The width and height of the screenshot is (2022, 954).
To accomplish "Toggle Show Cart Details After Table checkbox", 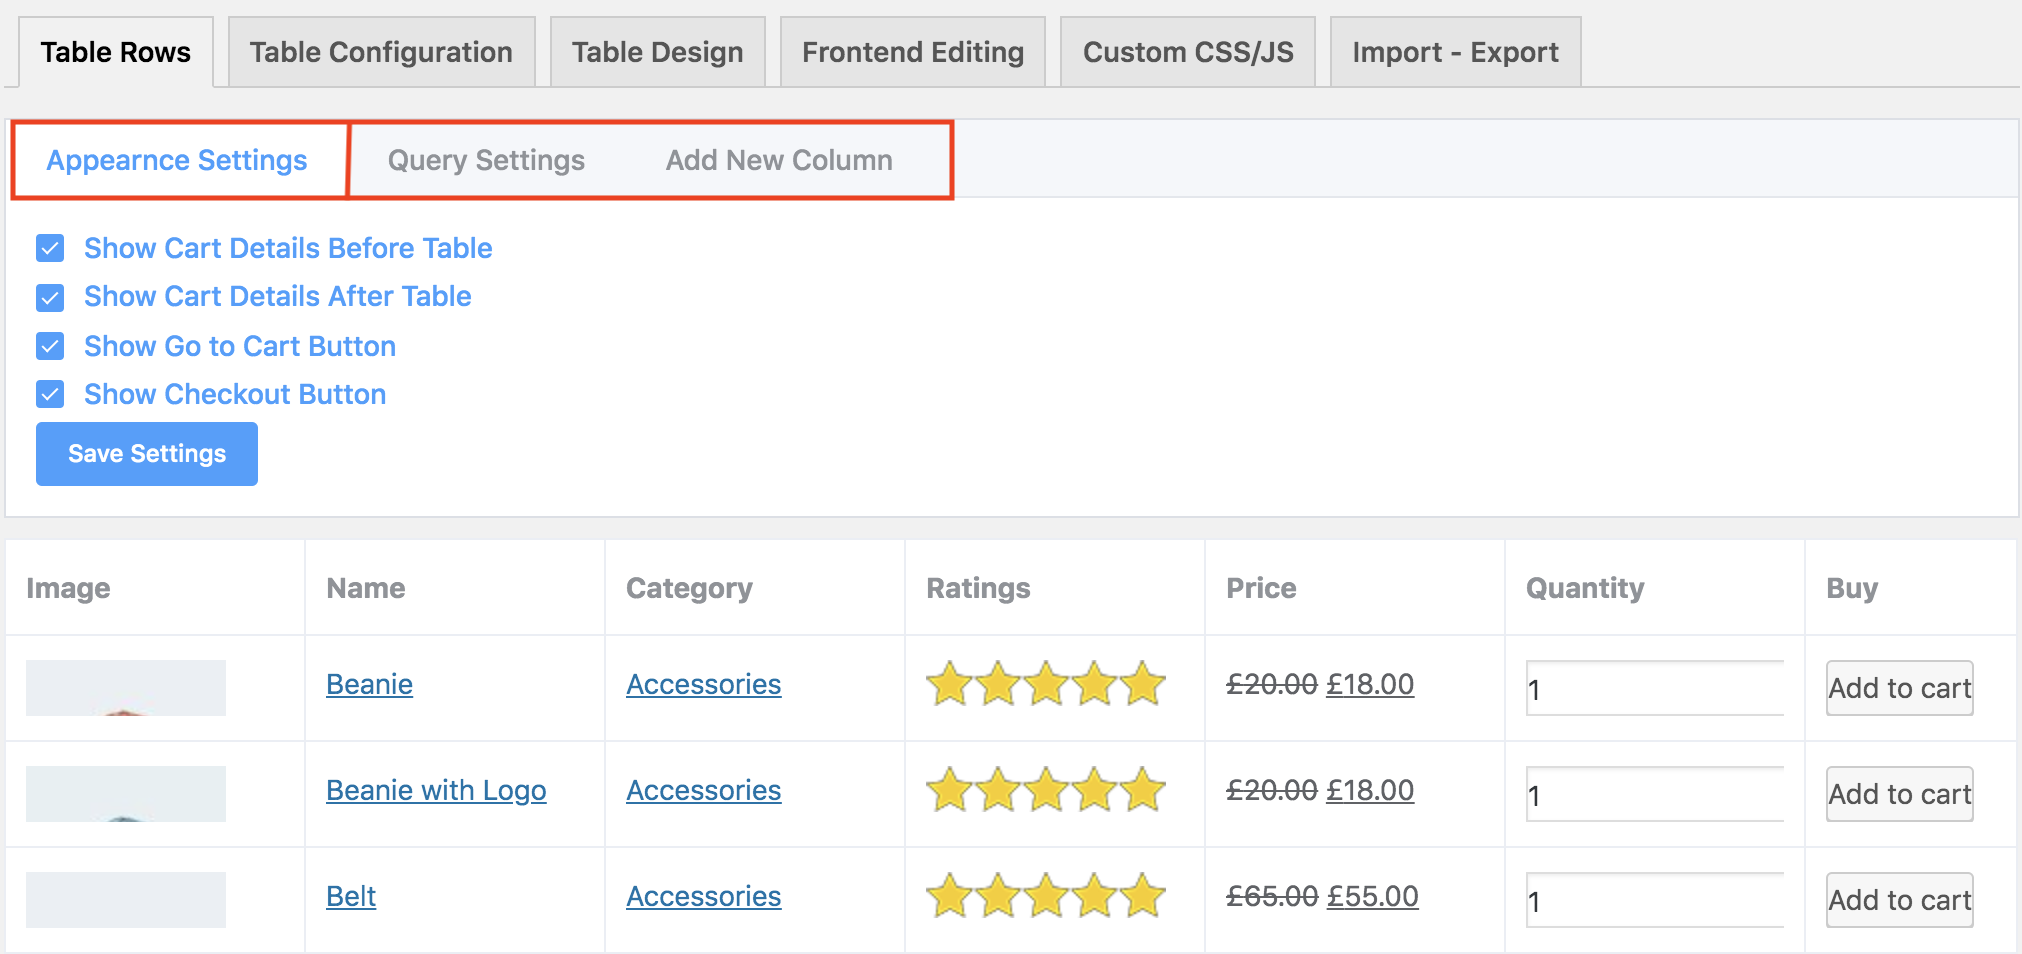I will click(50, 297).
